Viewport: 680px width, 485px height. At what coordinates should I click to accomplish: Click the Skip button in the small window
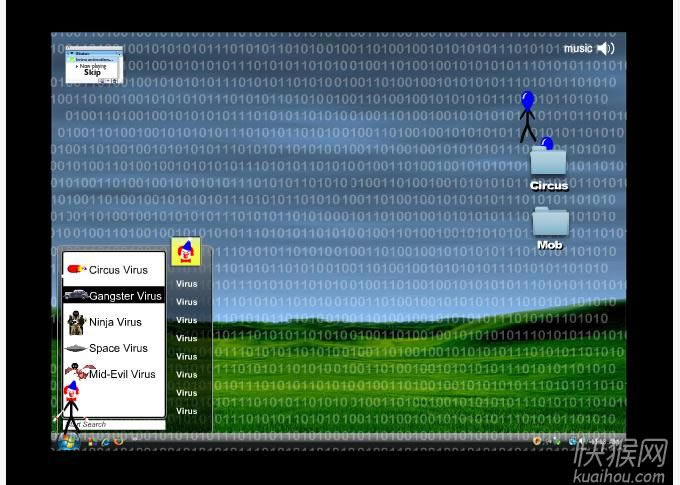pyautogui.click(x=92, y=73)
